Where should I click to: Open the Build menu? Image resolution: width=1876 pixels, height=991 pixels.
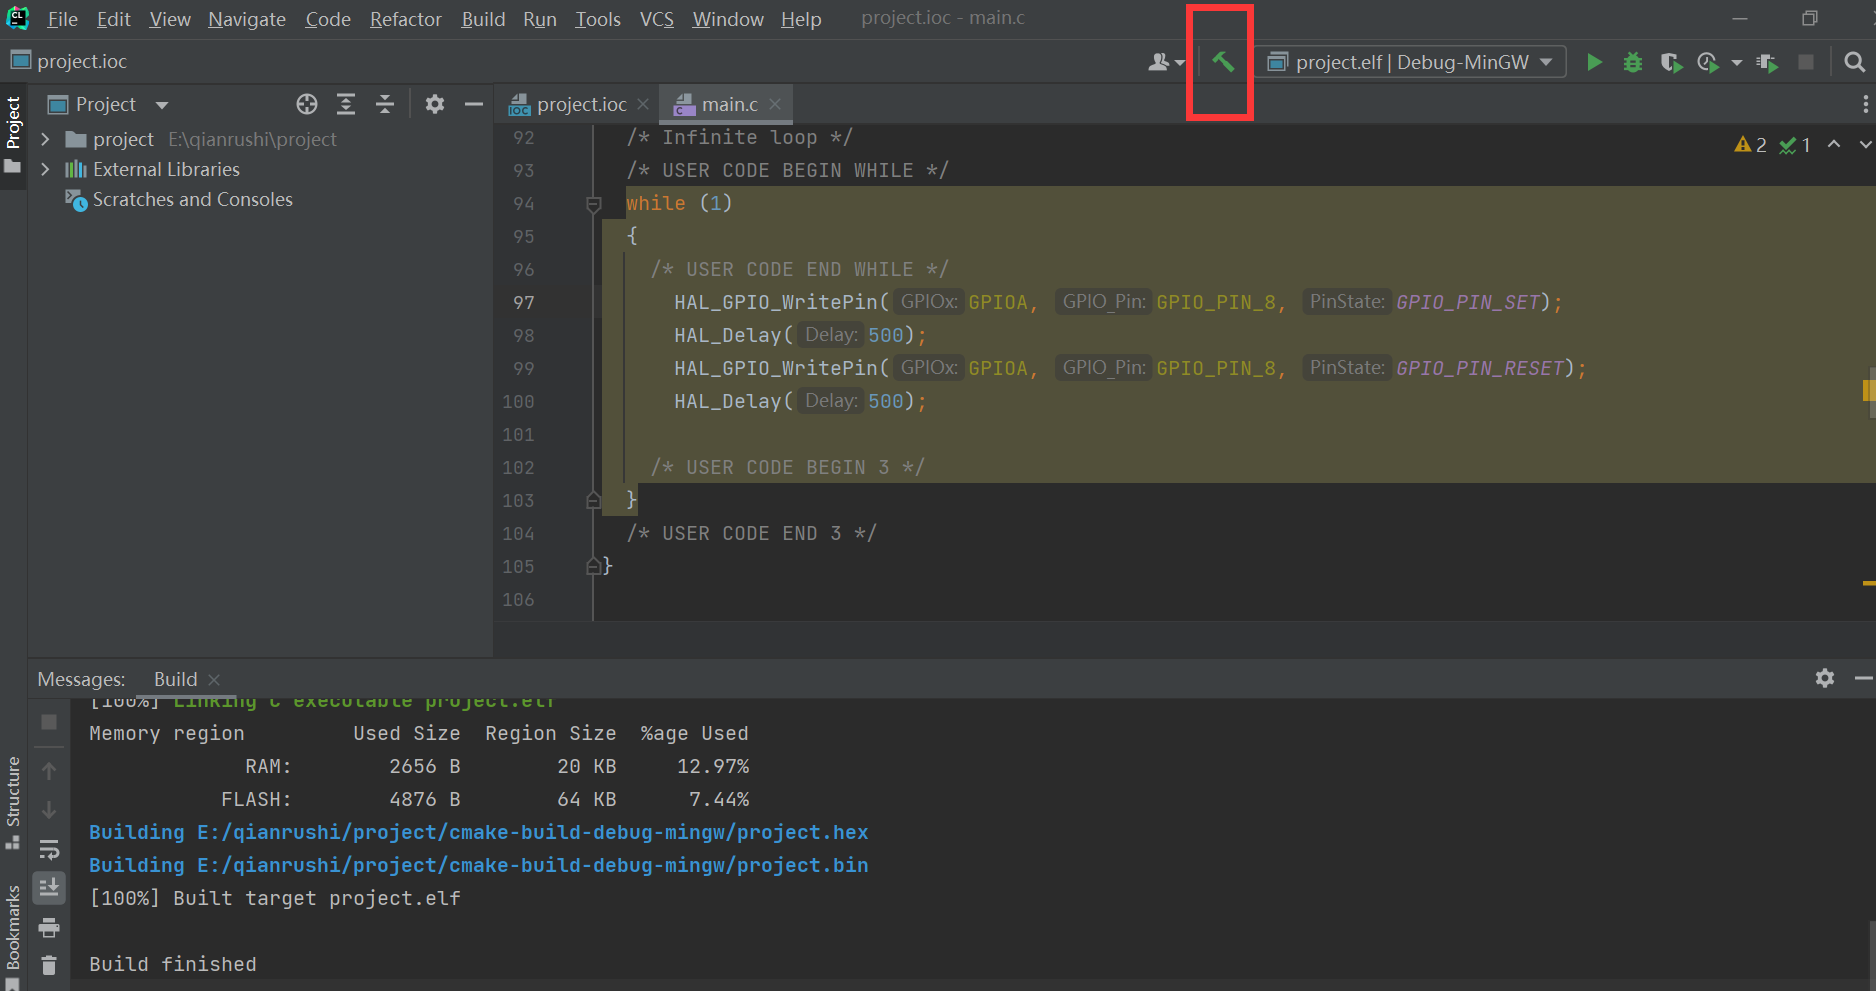[483, 19]
